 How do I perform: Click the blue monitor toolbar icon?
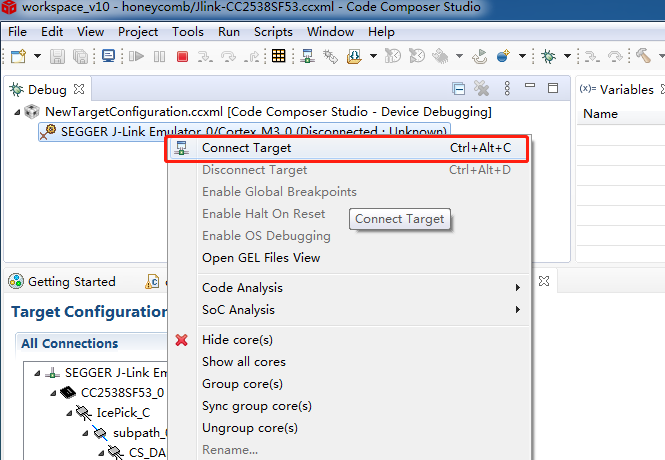pos(109,56)
